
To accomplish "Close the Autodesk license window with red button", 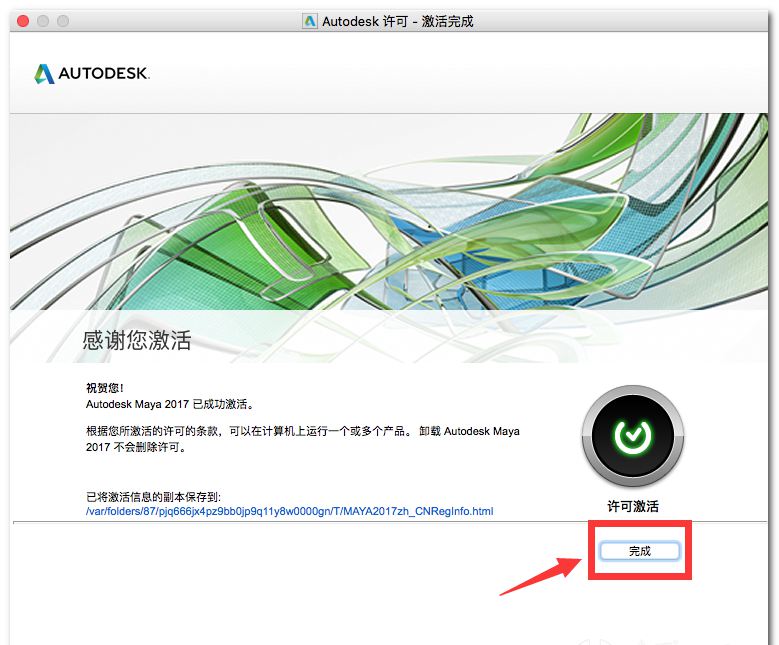I will [x=23, y=21].
